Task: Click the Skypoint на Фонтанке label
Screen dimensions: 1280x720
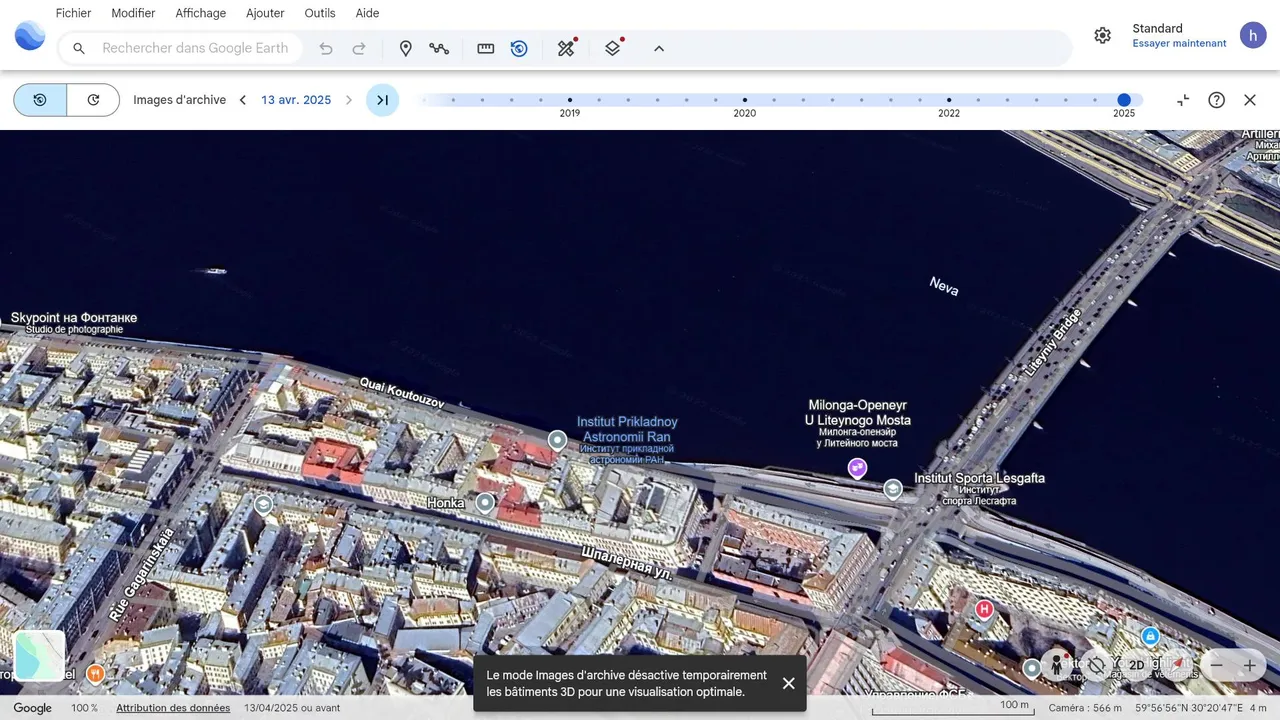Action: pyautogui.click(x=74, y=318)
